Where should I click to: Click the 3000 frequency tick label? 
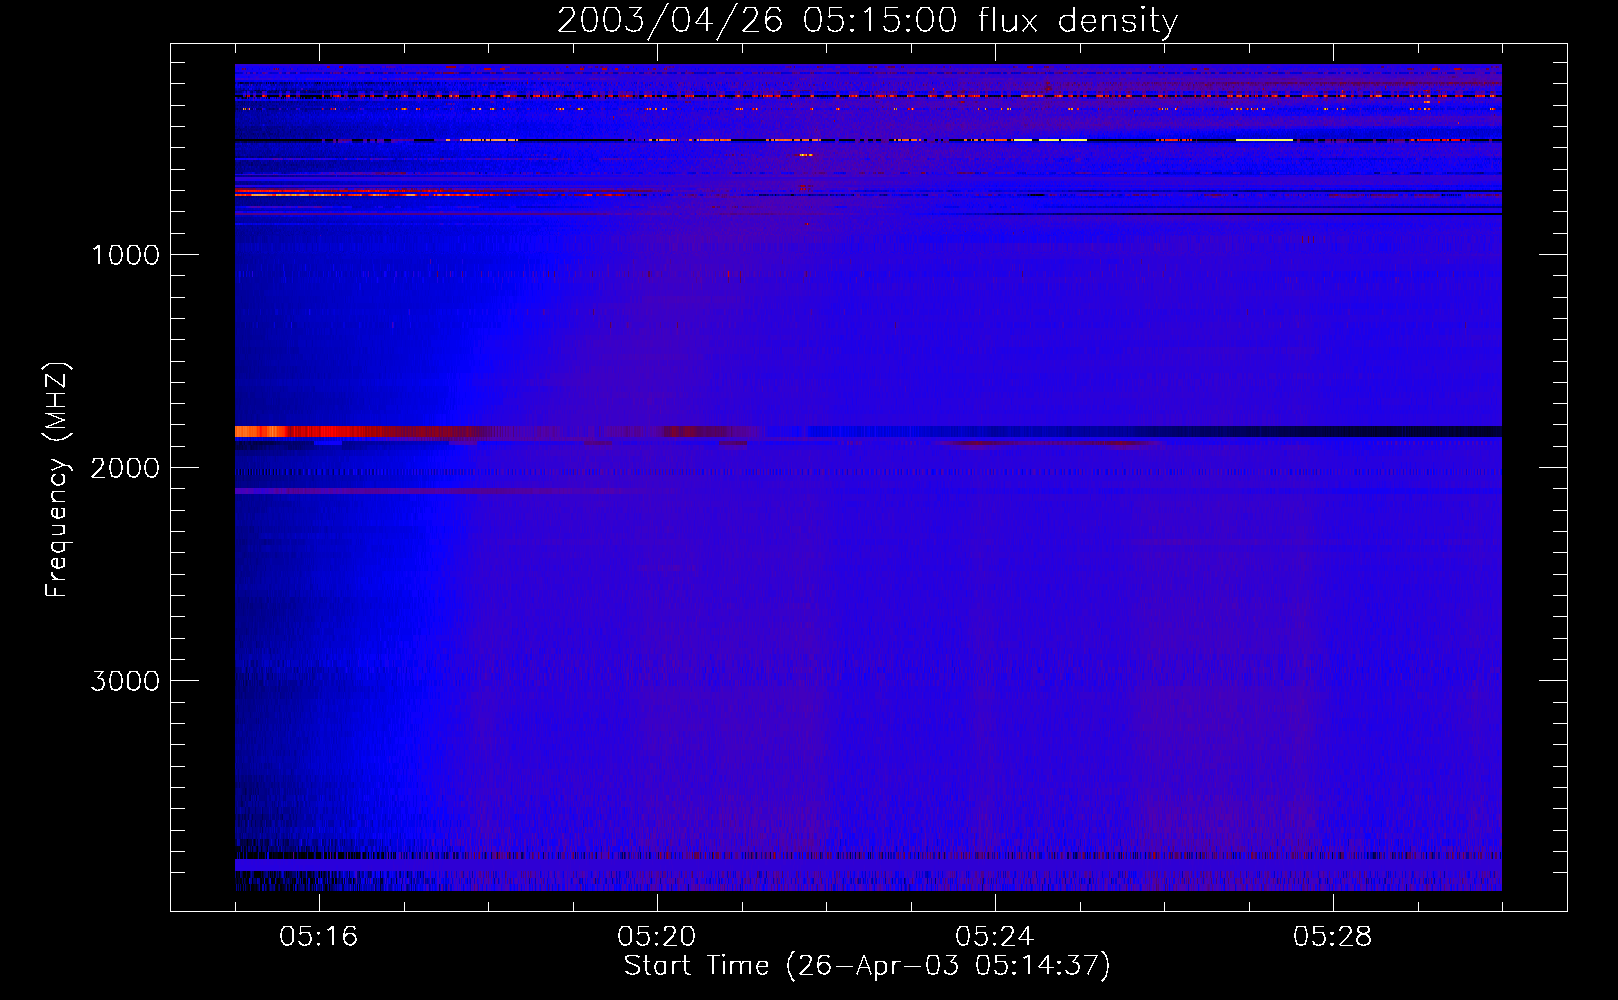coord(126,681)
